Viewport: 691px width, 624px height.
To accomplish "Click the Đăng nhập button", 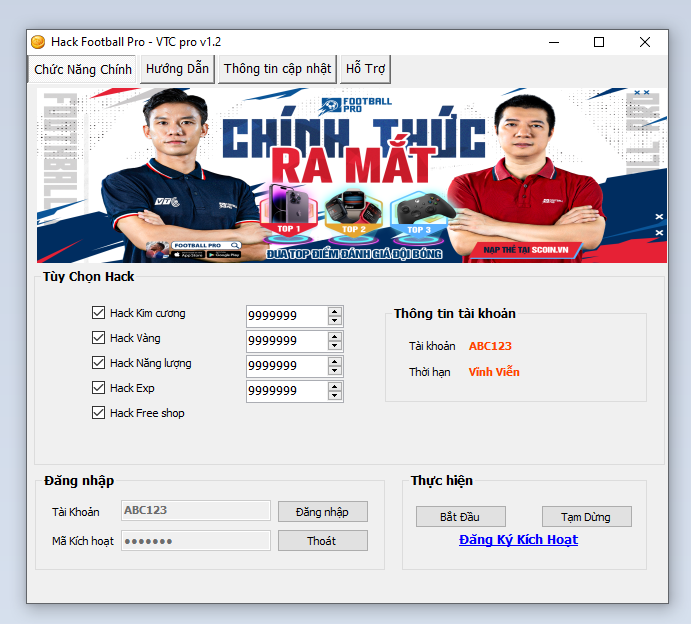I will (322, 511).
